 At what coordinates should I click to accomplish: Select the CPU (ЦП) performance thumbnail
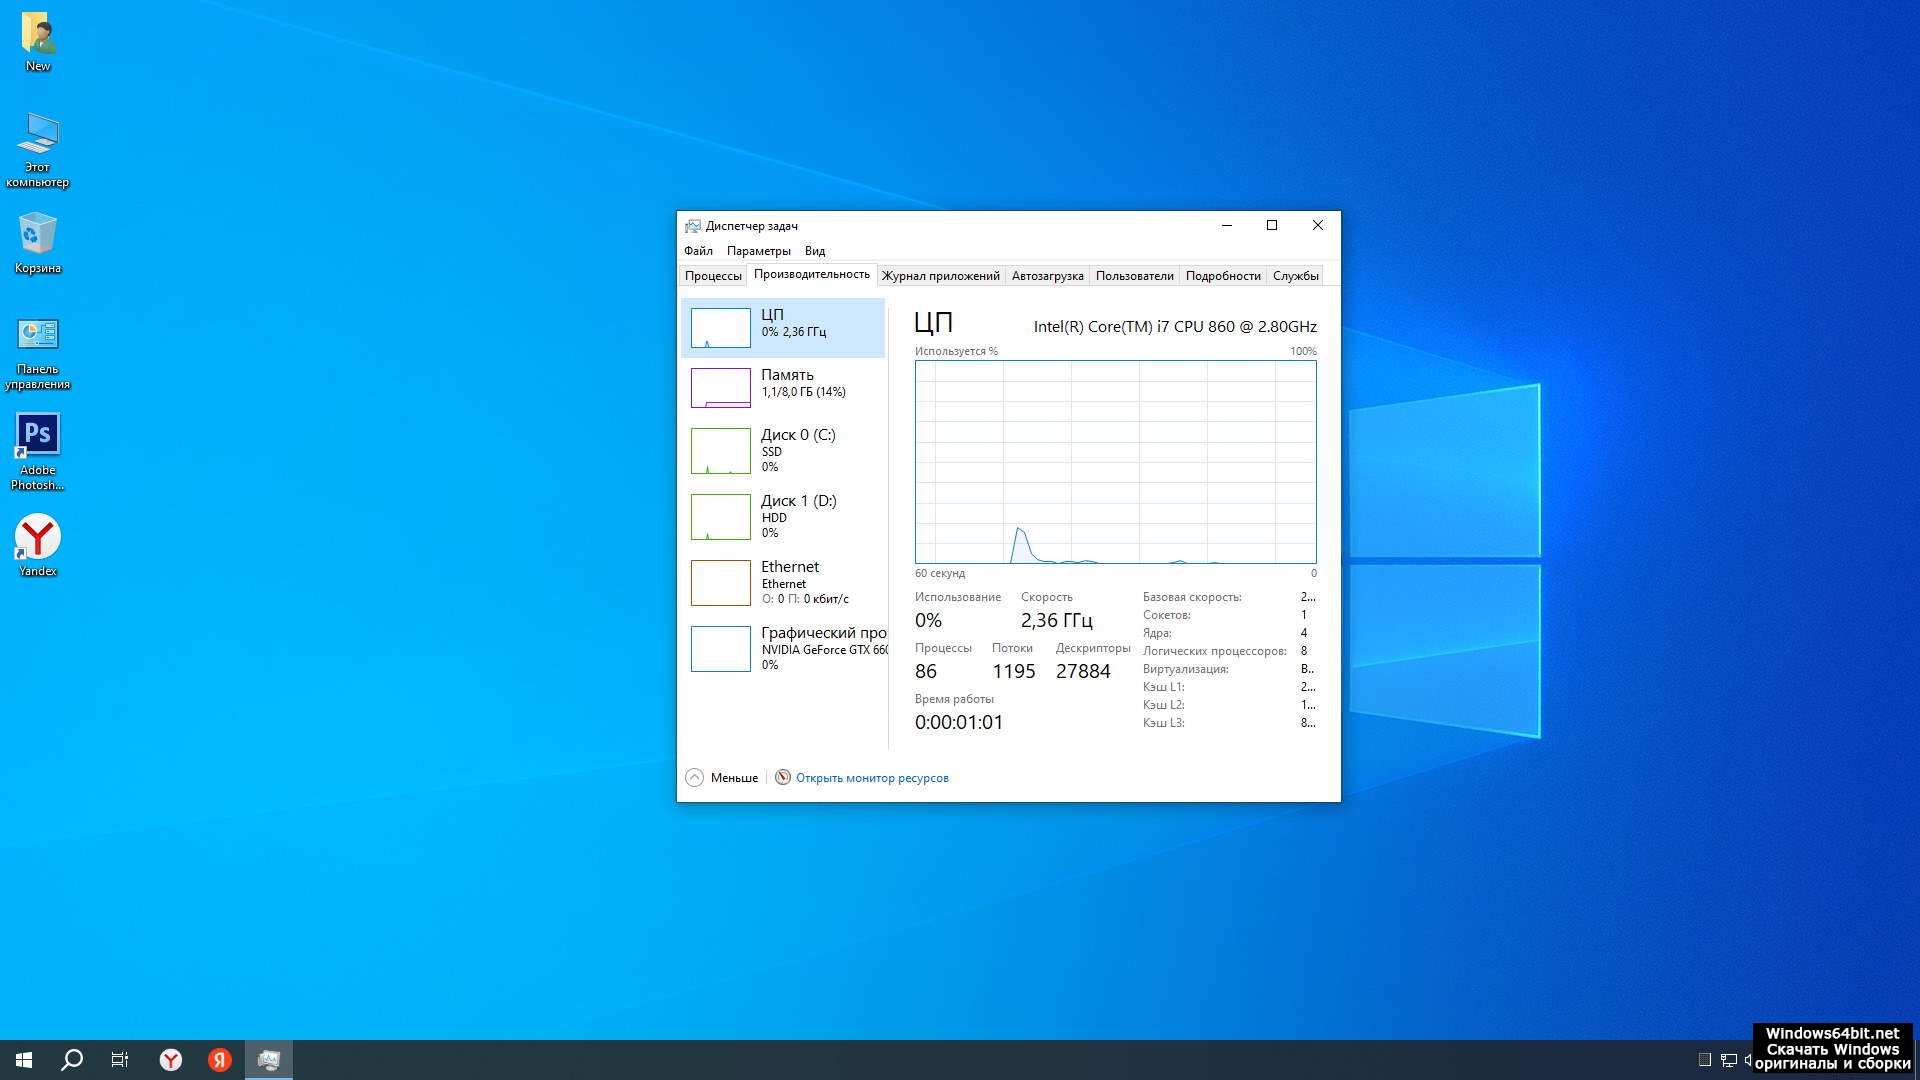pyautogui.click(x=721, y=328)
